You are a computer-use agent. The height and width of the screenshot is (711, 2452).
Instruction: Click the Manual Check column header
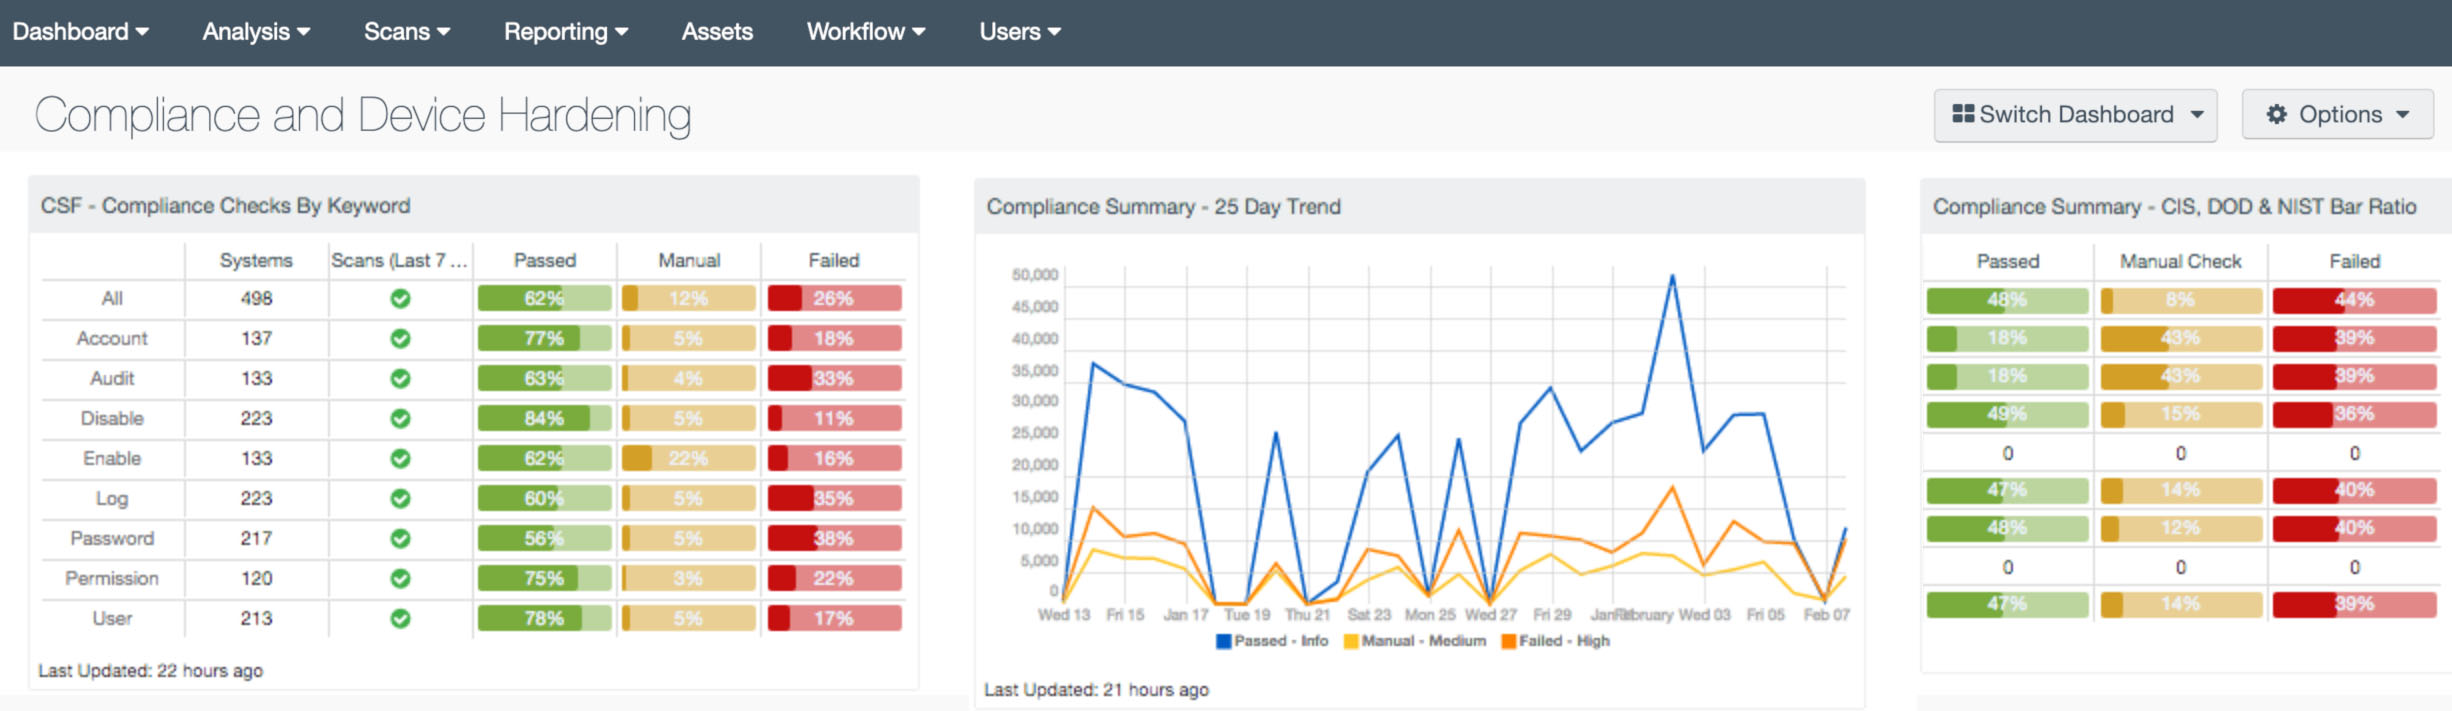point(2181,261)
